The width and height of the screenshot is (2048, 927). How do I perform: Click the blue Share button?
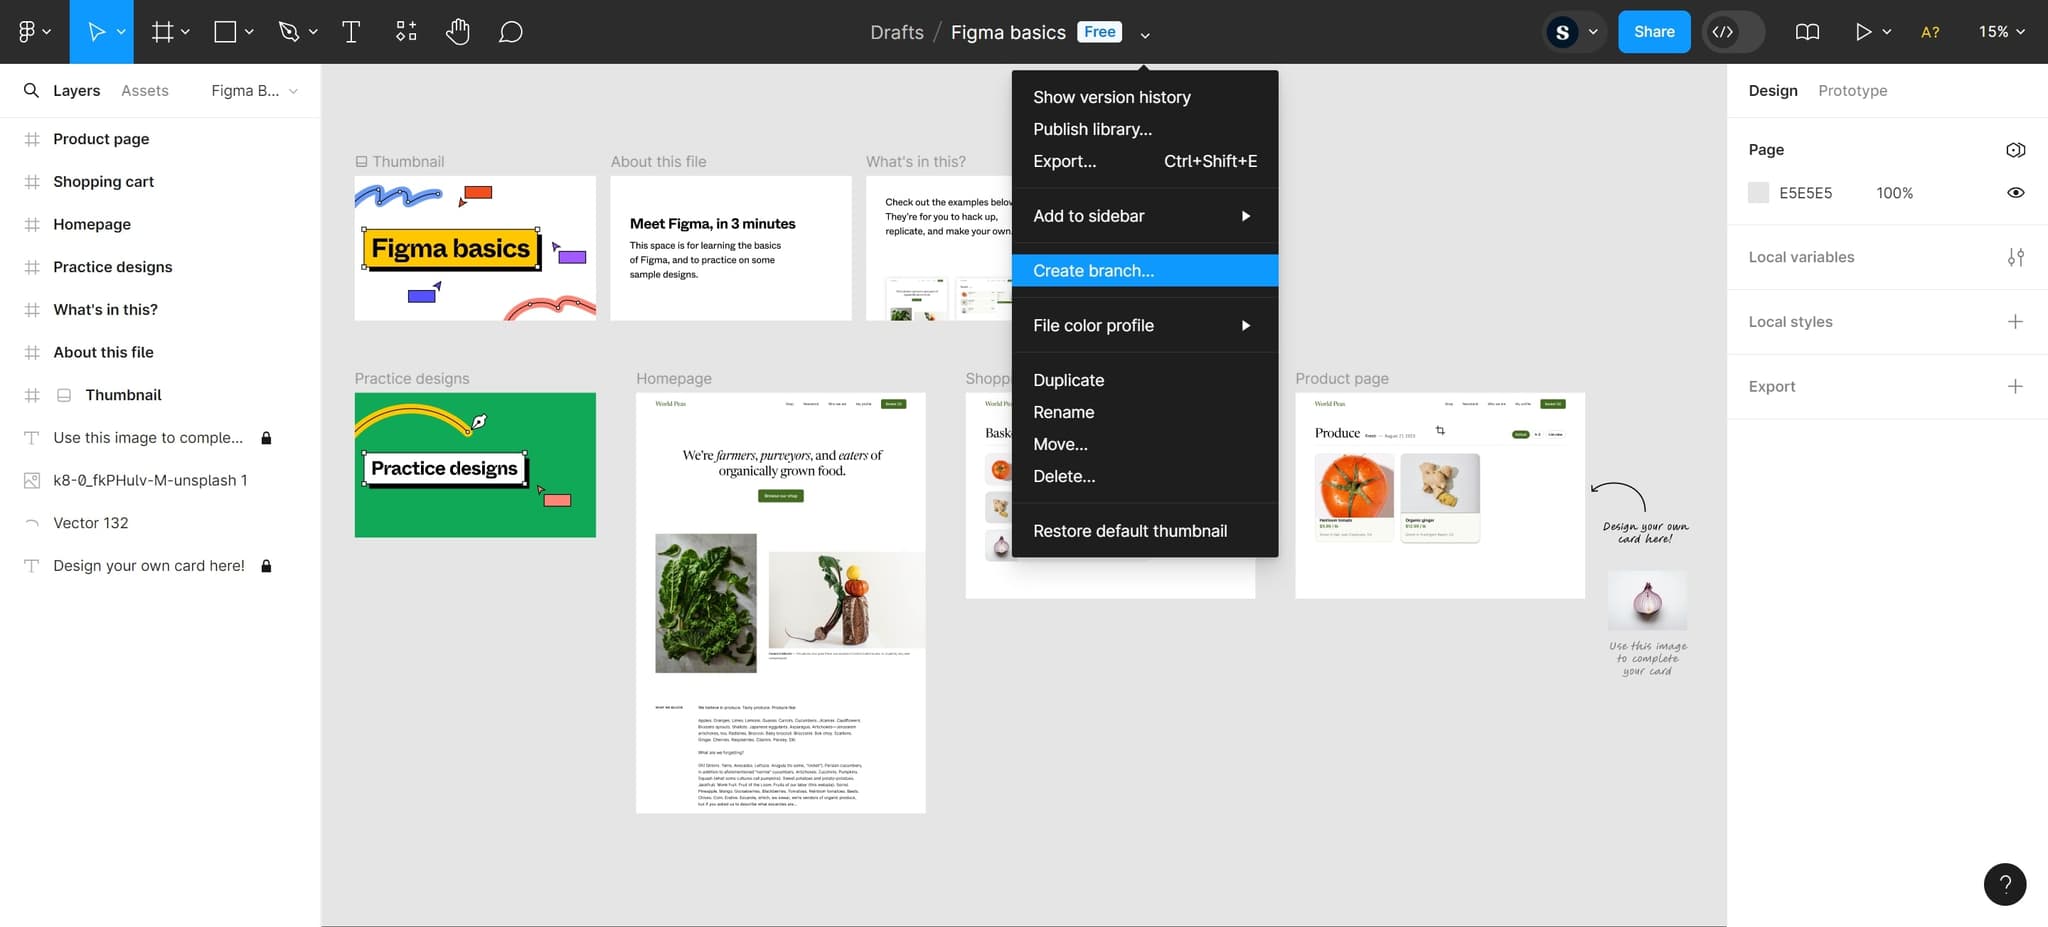[1653, 32]
